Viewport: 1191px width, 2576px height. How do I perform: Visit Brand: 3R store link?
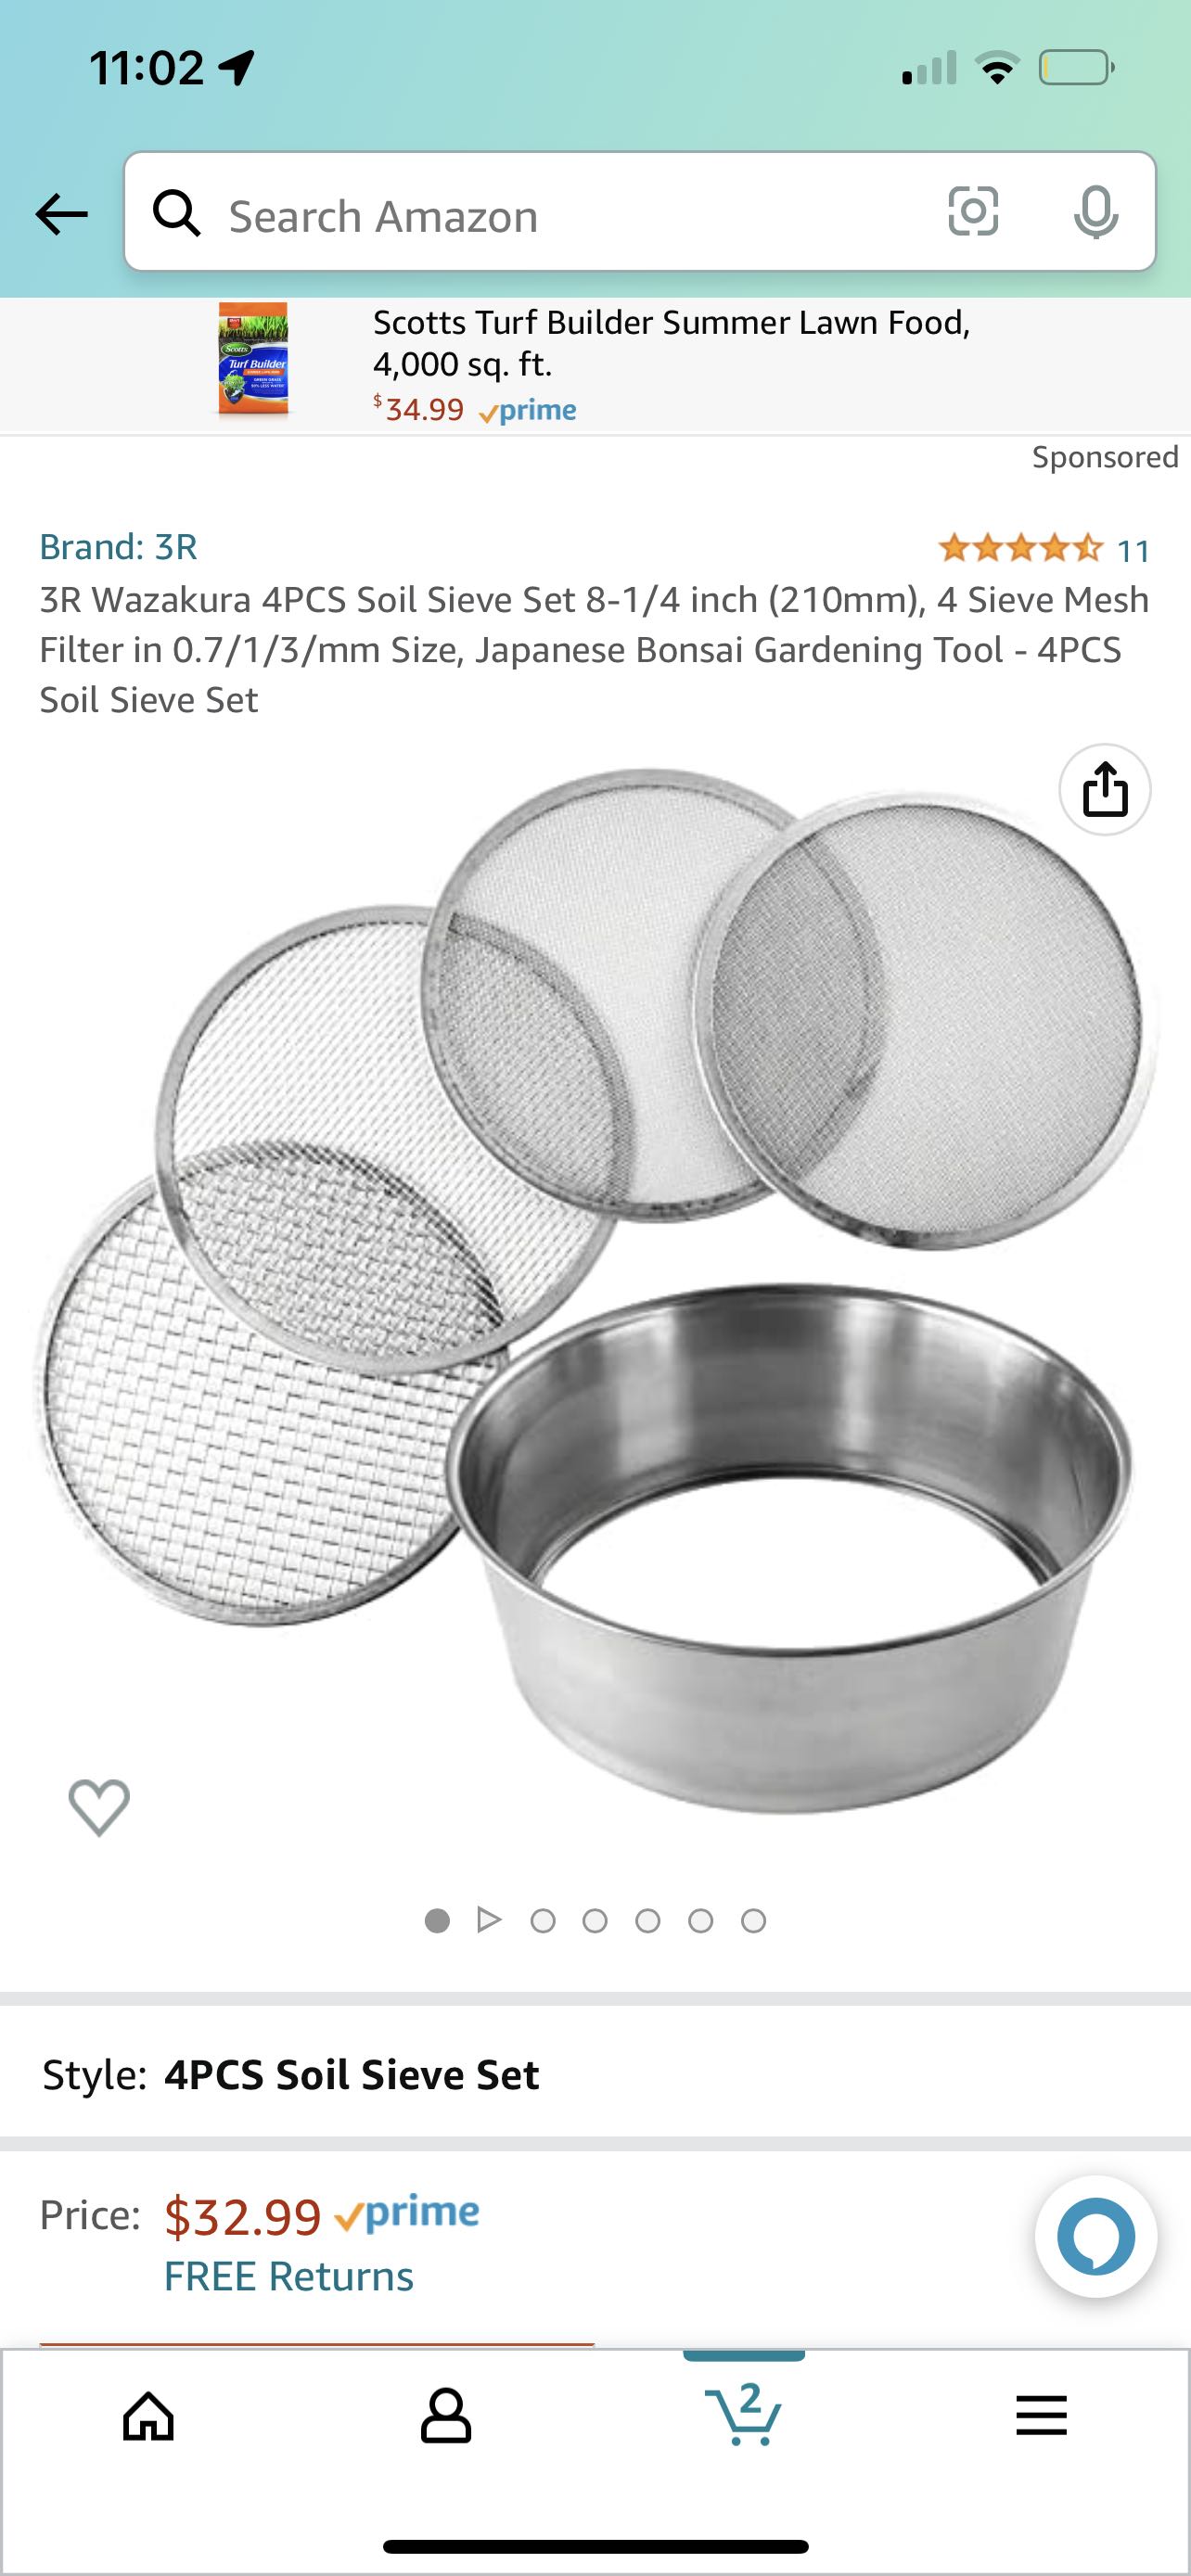click(118, 547)
